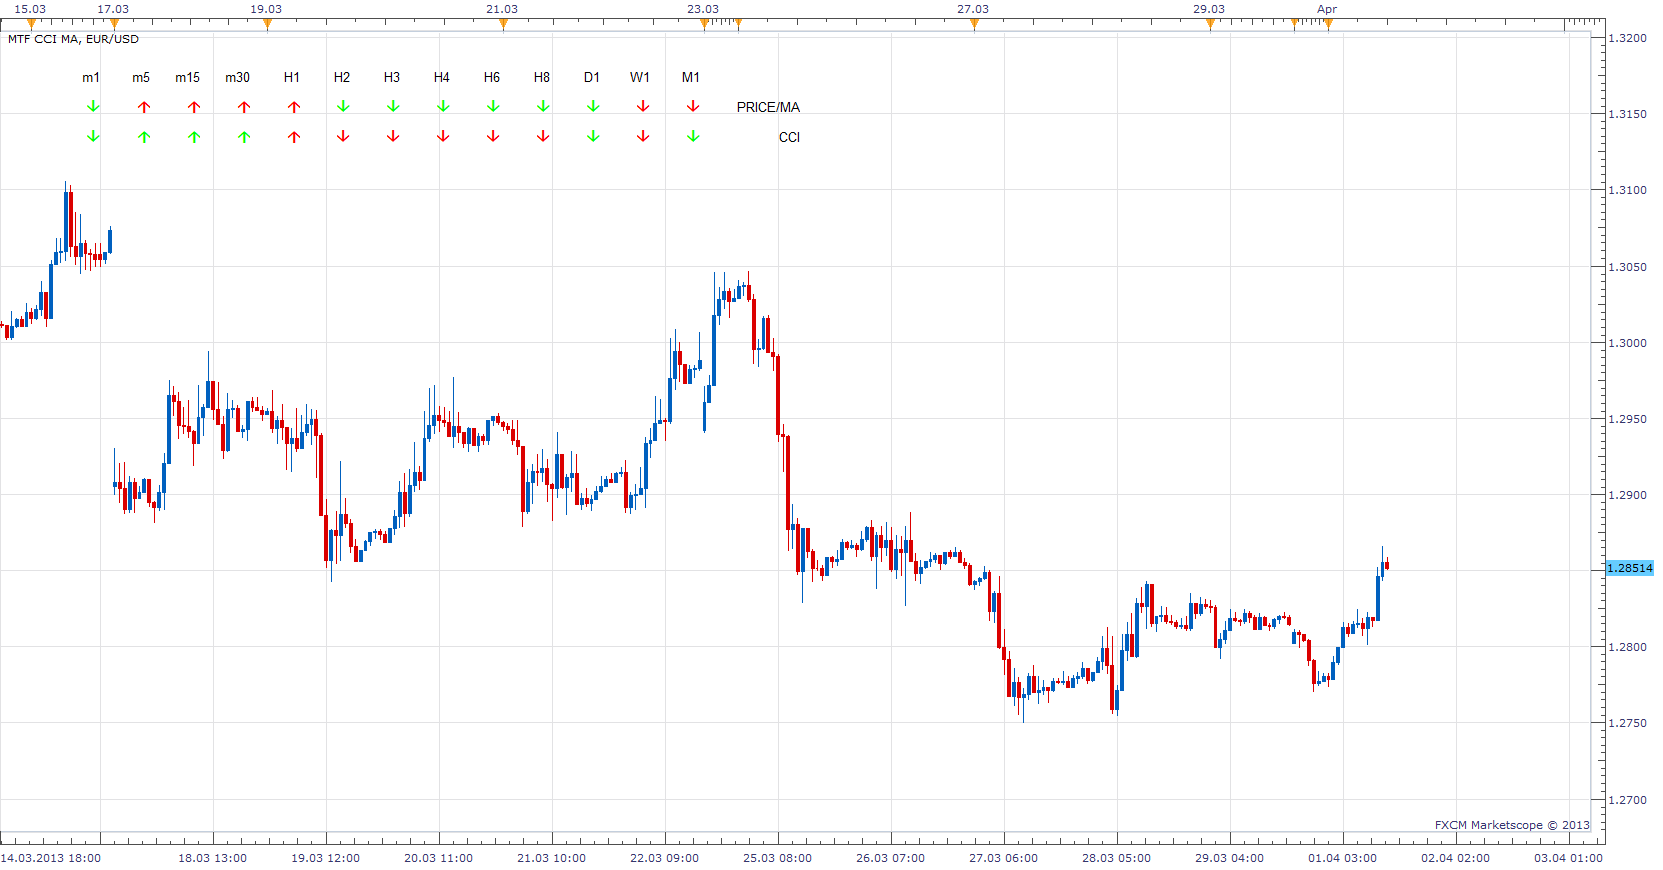The height and width of the screenshot is (870, 1663).
Task: Click the orange marker below Apr
Action: tap(1328, 24)
